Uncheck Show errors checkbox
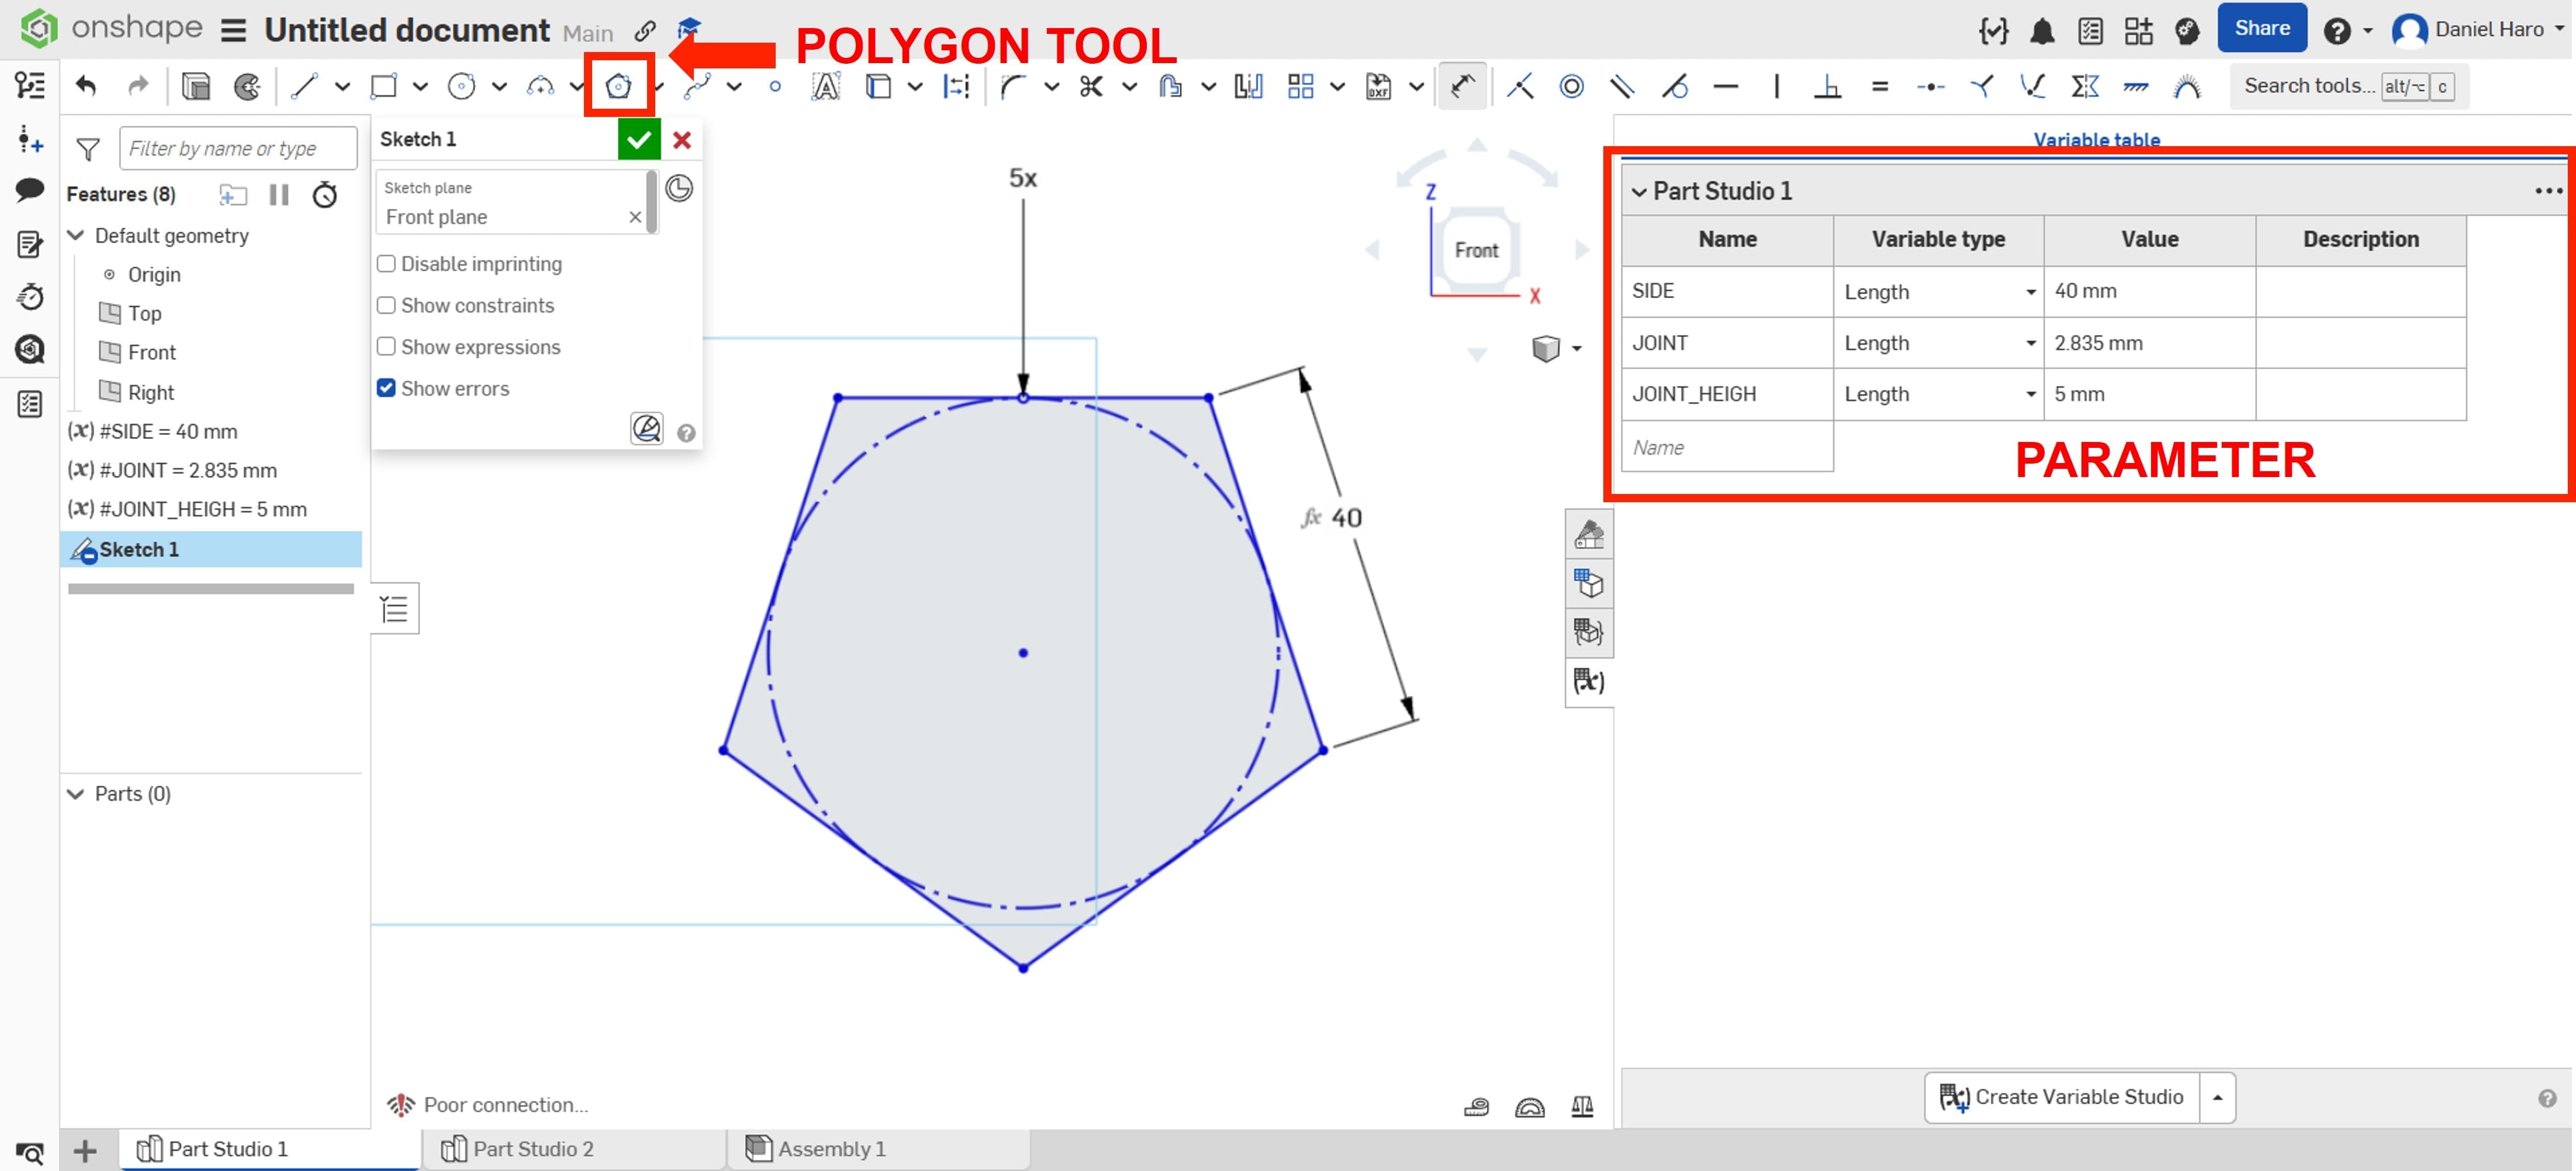 (386, 388)
